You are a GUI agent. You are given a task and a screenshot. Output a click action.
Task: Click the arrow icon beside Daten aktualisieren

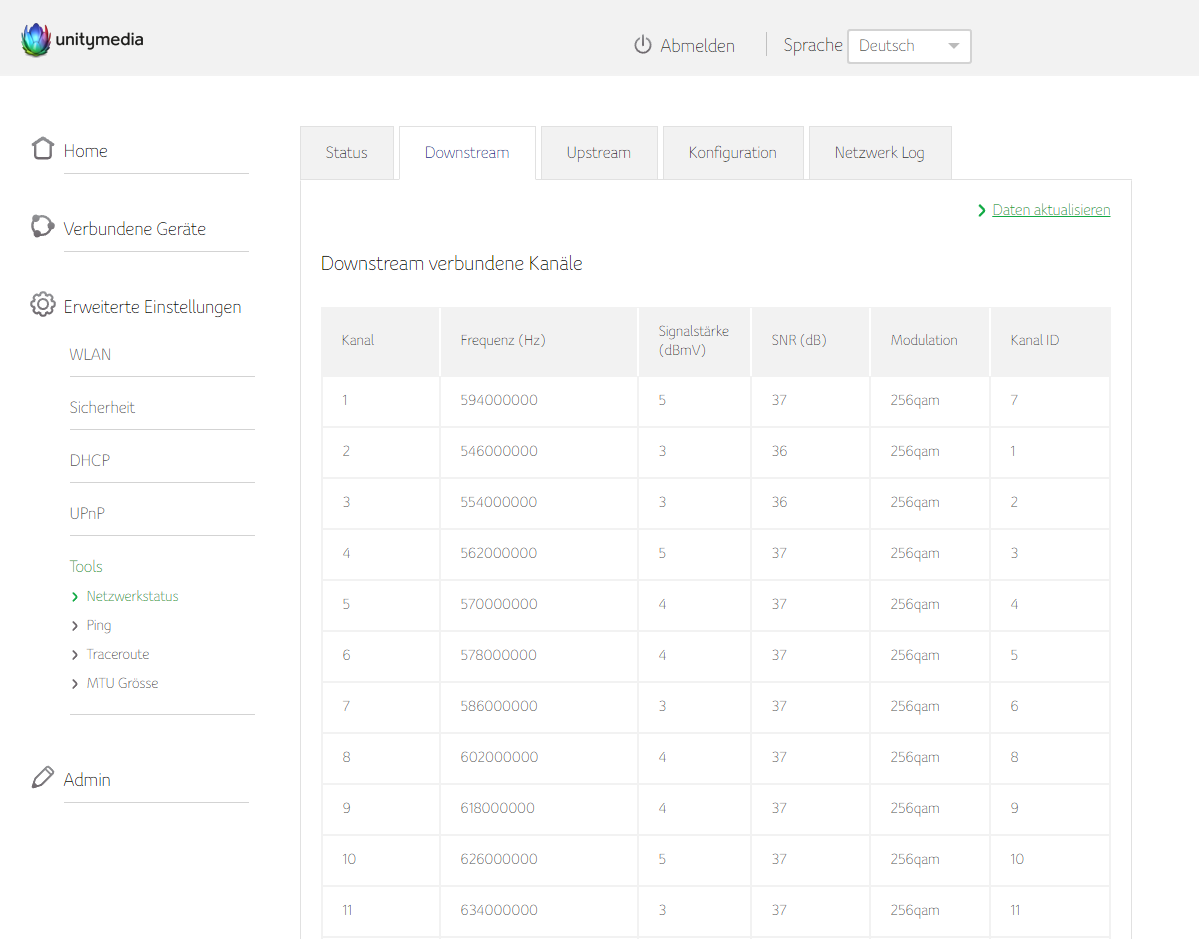coord(982,211)
